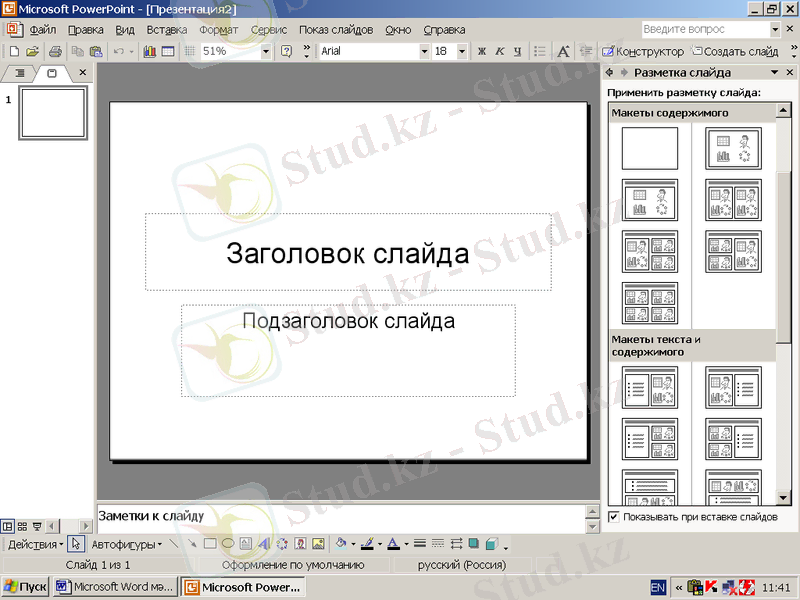
Task: Insert WordArt from the drawing toolbar
Action: 264,545
